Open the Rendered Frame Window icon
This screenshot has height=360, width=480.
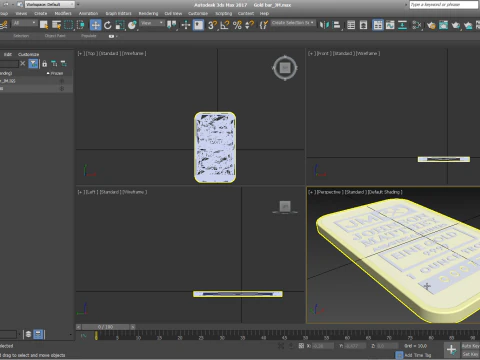coord(443,25)
